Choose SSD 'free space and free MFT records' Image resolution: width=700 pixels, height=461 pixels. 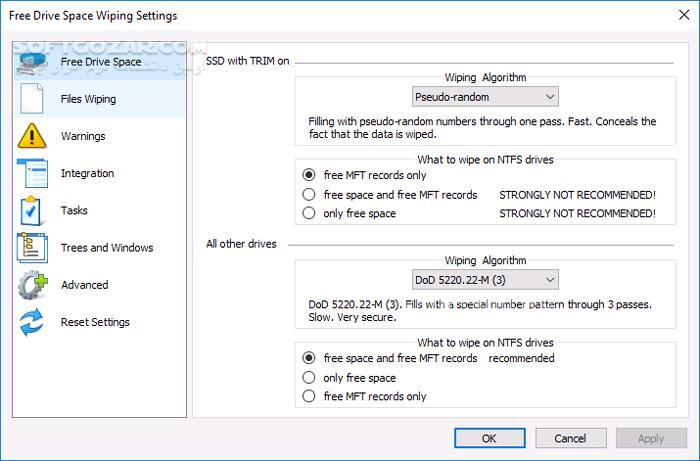(x=309, y=194)
